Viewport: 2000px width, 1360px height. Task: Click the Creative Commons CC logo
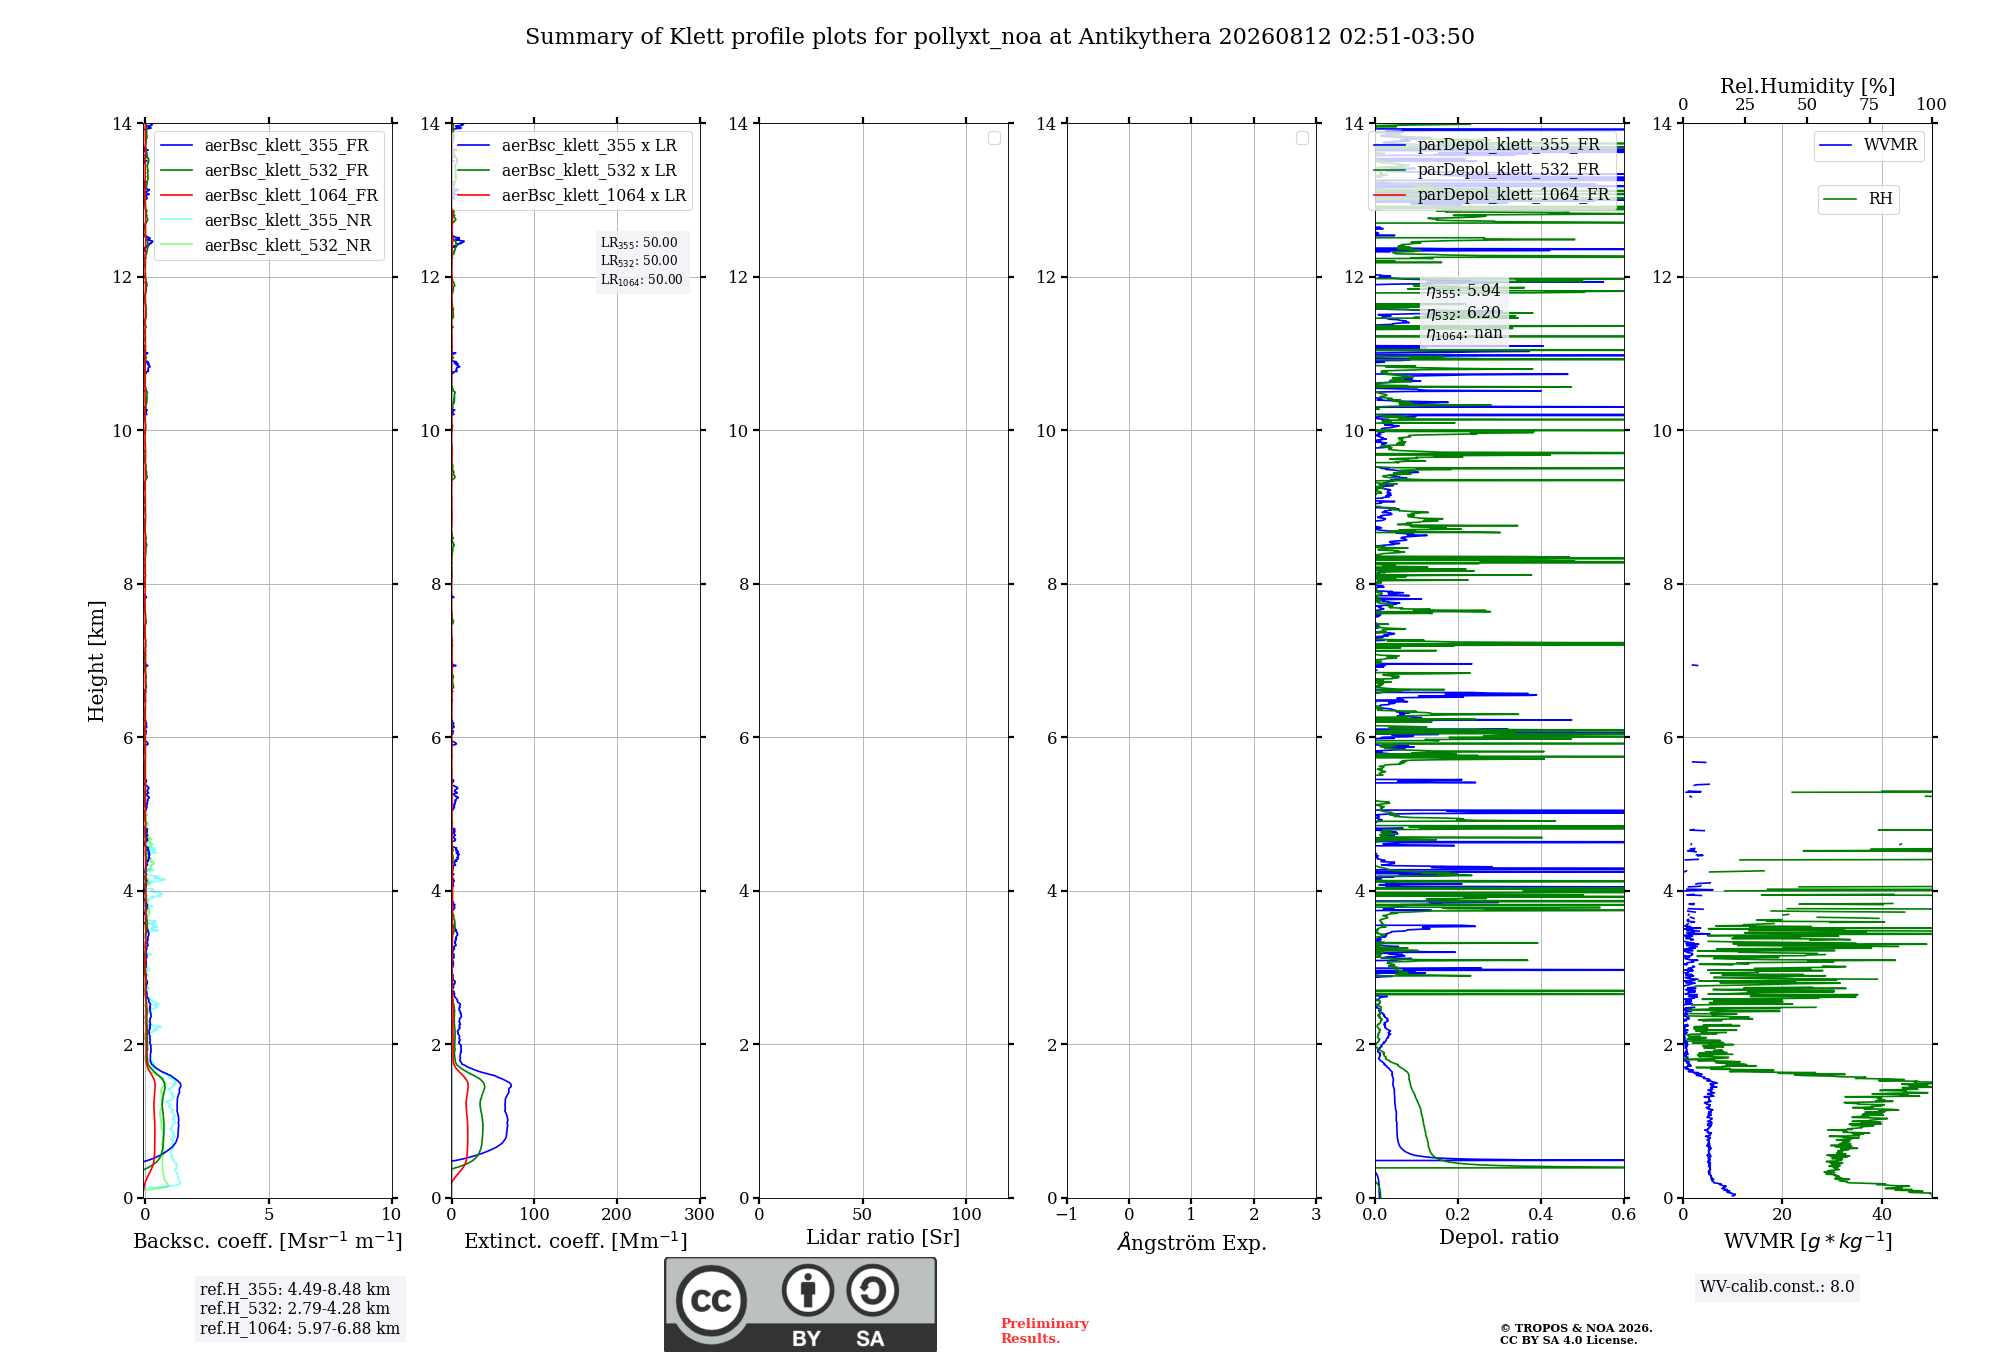coord(711,1300)
